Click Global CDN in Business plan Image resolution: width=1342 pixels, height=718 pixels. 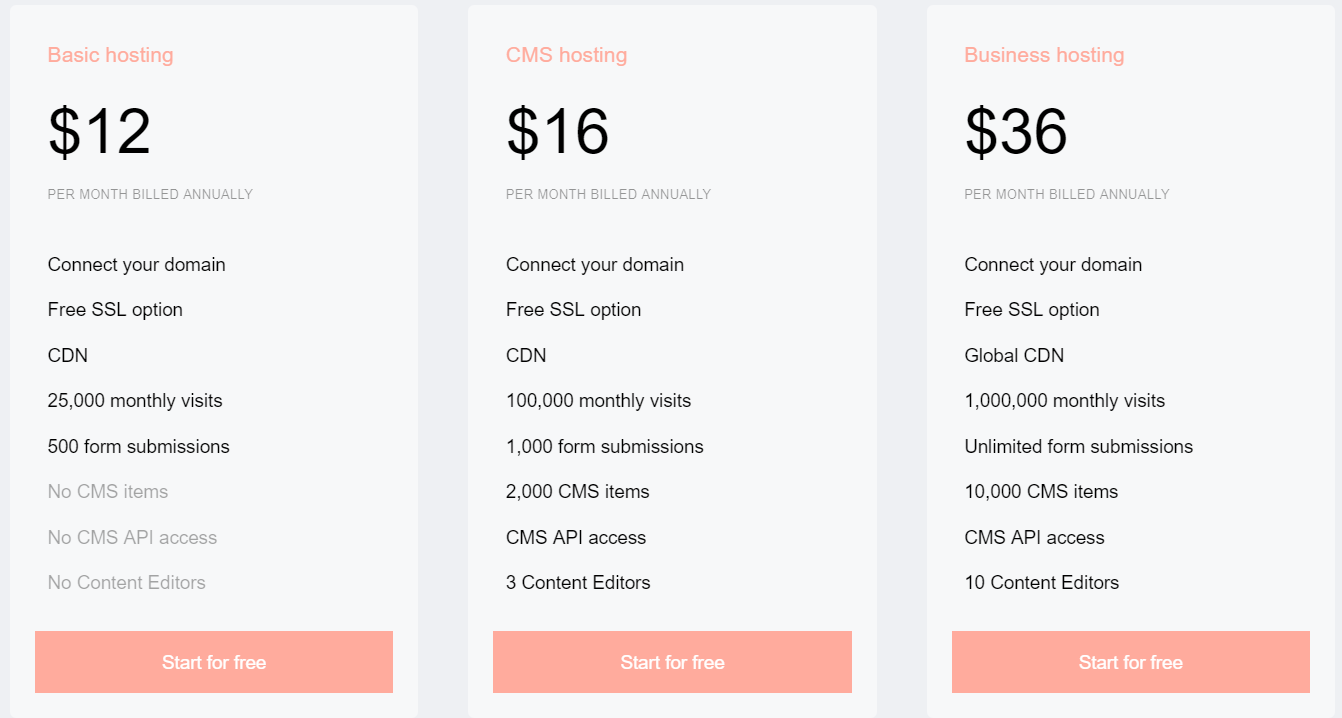pyautogui.click(x=1013, y=355)
